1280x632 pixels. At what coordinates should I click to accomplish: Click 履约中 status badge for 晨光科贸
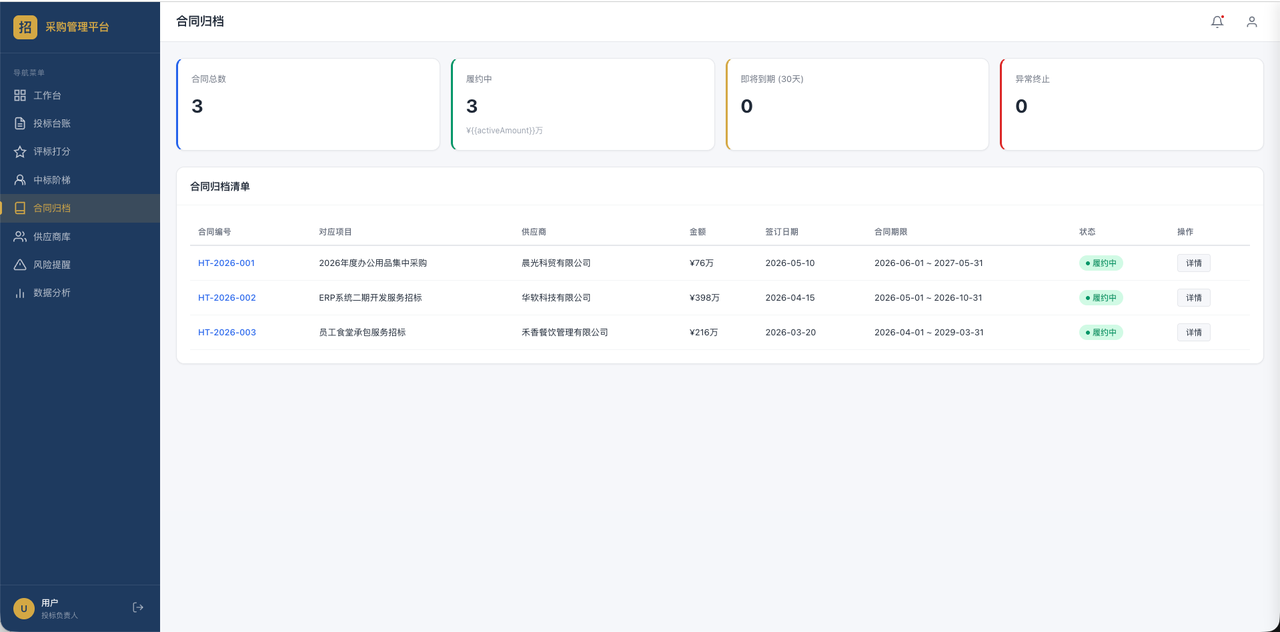pyautogui.click(x=1101, y=263)
